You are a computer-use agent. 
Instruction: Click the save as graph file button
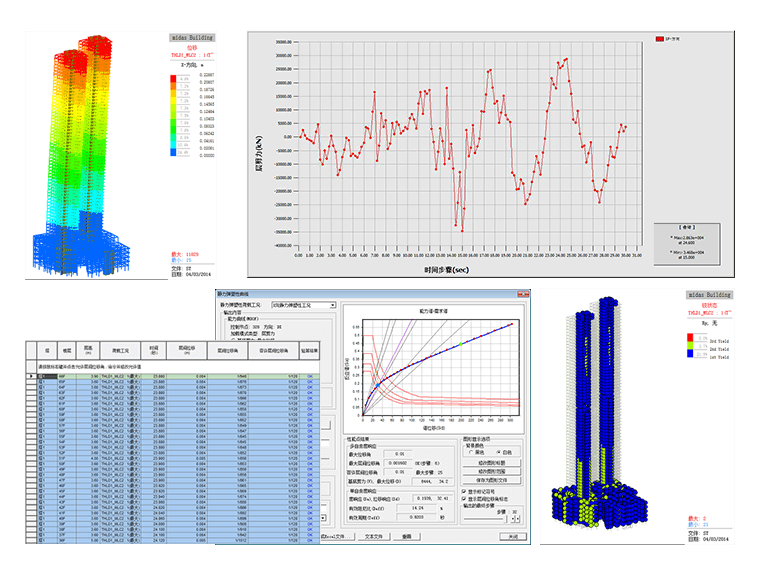click(x=491, y=480)
